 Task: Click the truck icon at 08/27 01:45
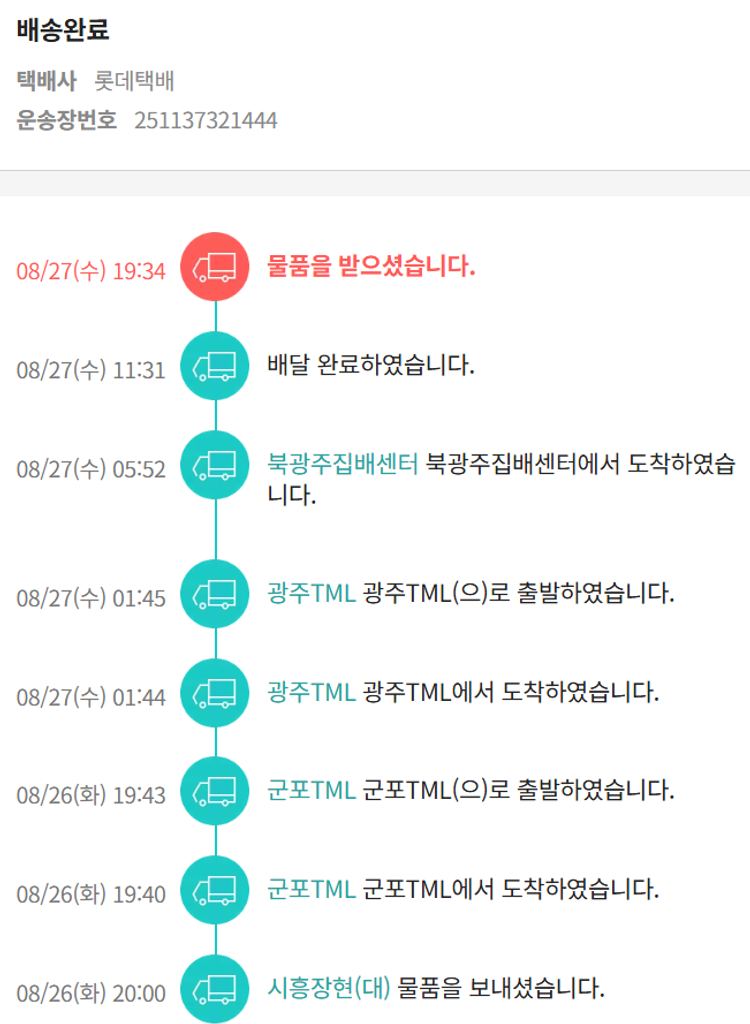tap(214, 594)
